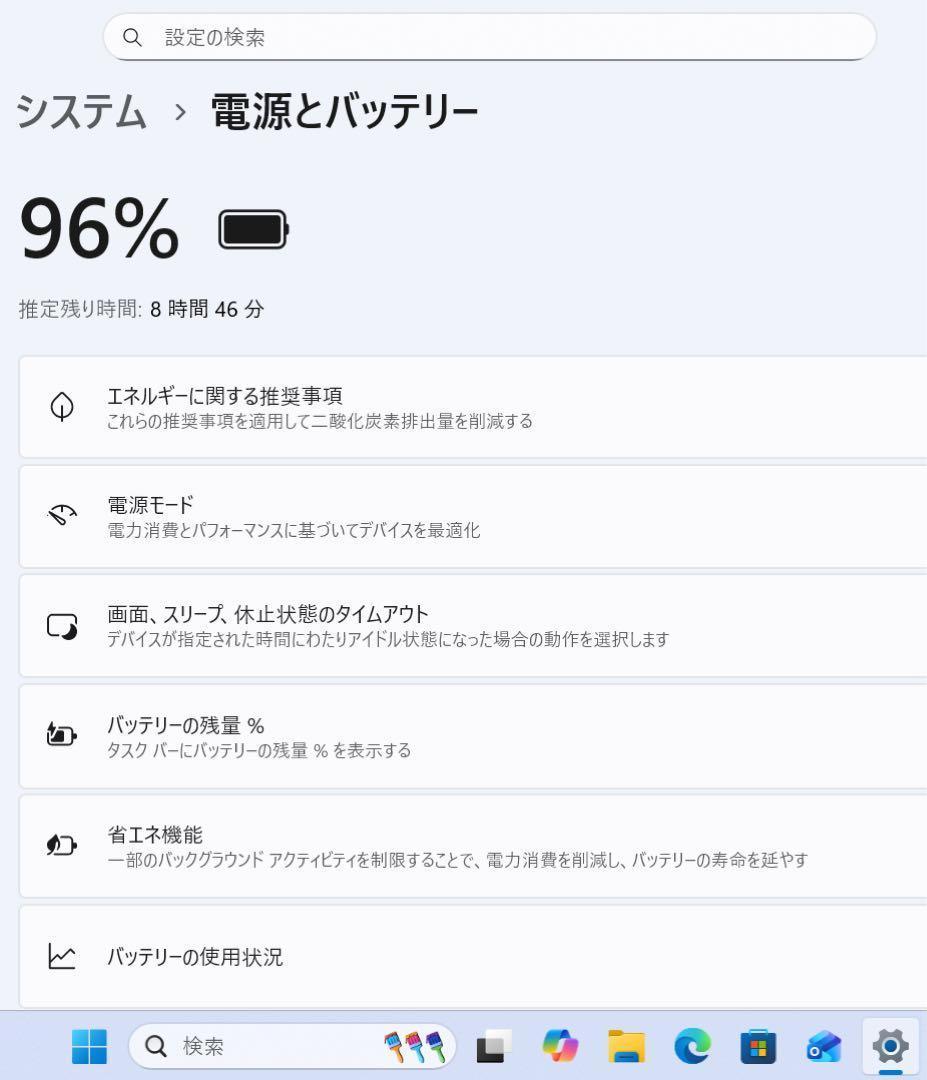This screenshot has width=927, height=1080.
Task: Launch Microsoft Edge from the taskbar
Action: (x=692, y=1046)
